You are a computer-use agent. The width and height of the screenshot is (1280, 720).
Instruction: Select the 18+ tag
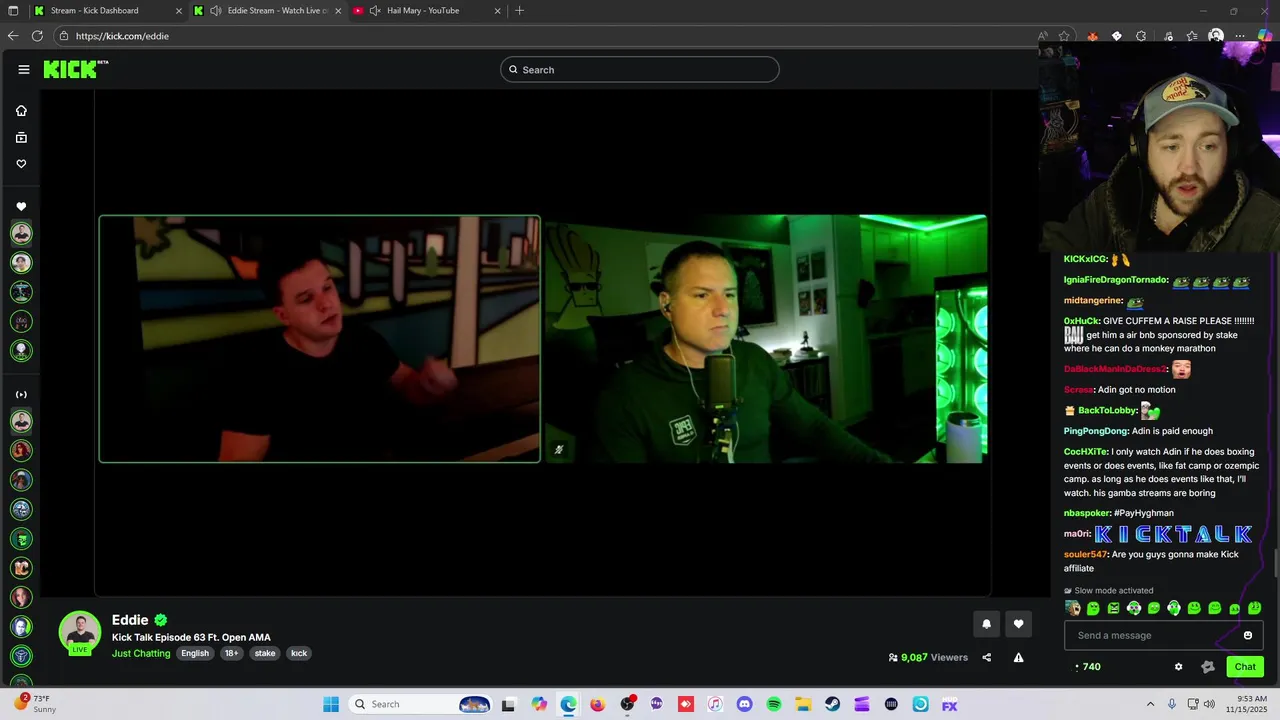pos(231,653)
